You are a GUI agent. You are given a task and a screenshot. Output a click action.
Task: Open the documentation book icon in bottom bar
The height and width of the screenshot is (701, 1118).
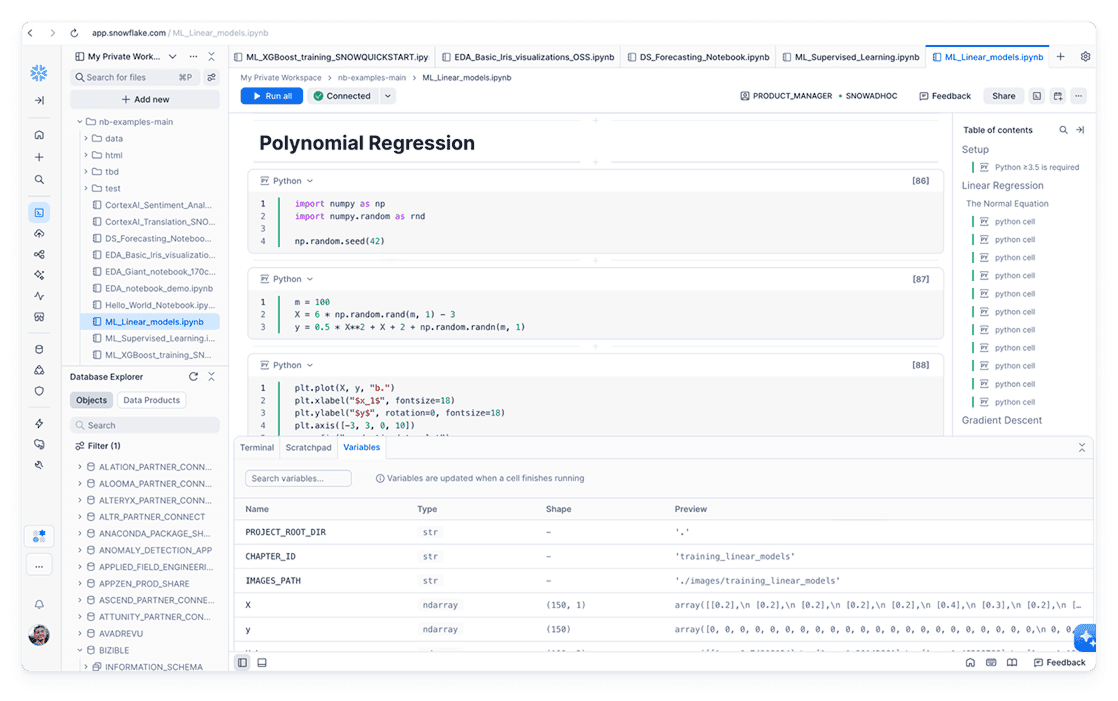[1011, 662]
